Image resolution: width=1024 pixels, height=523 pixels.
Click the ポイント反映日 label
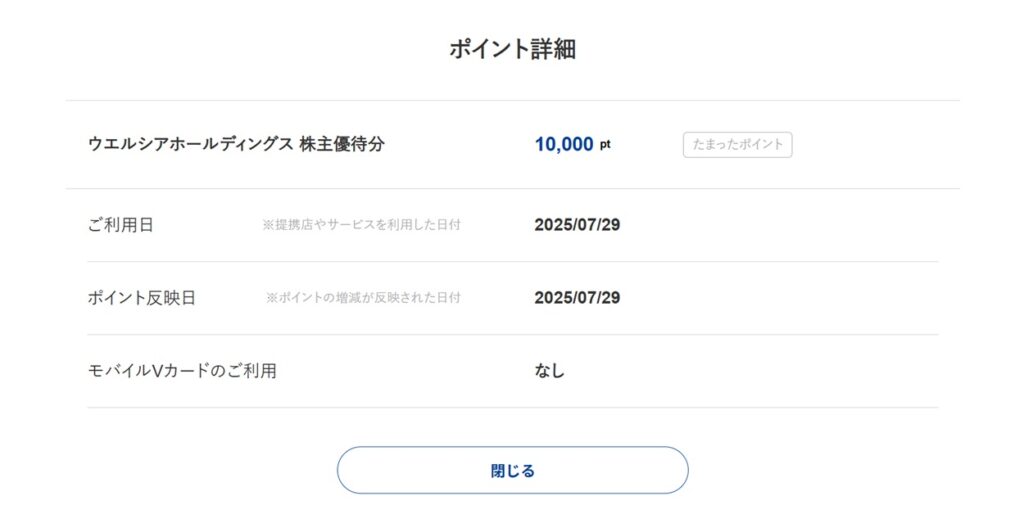pyautogui.click(x=142, y=298)
